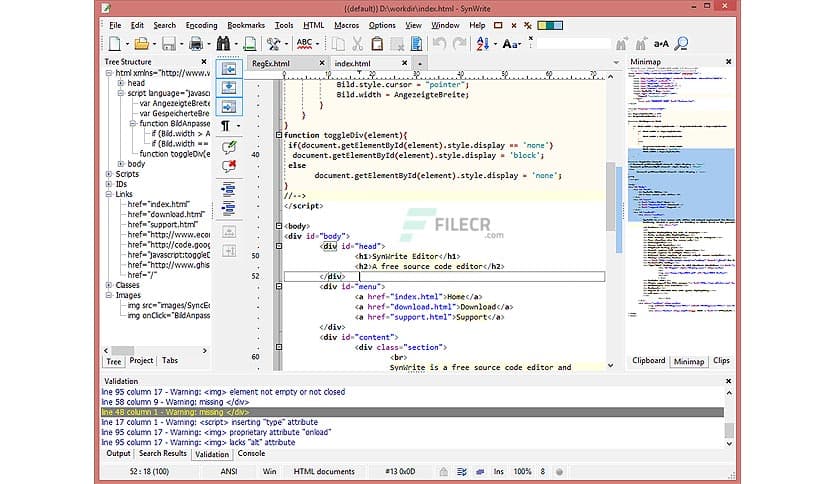Click the tools wrench and hammer icon
The width and height of the screenshot is (836, 484).
(274, 44)
